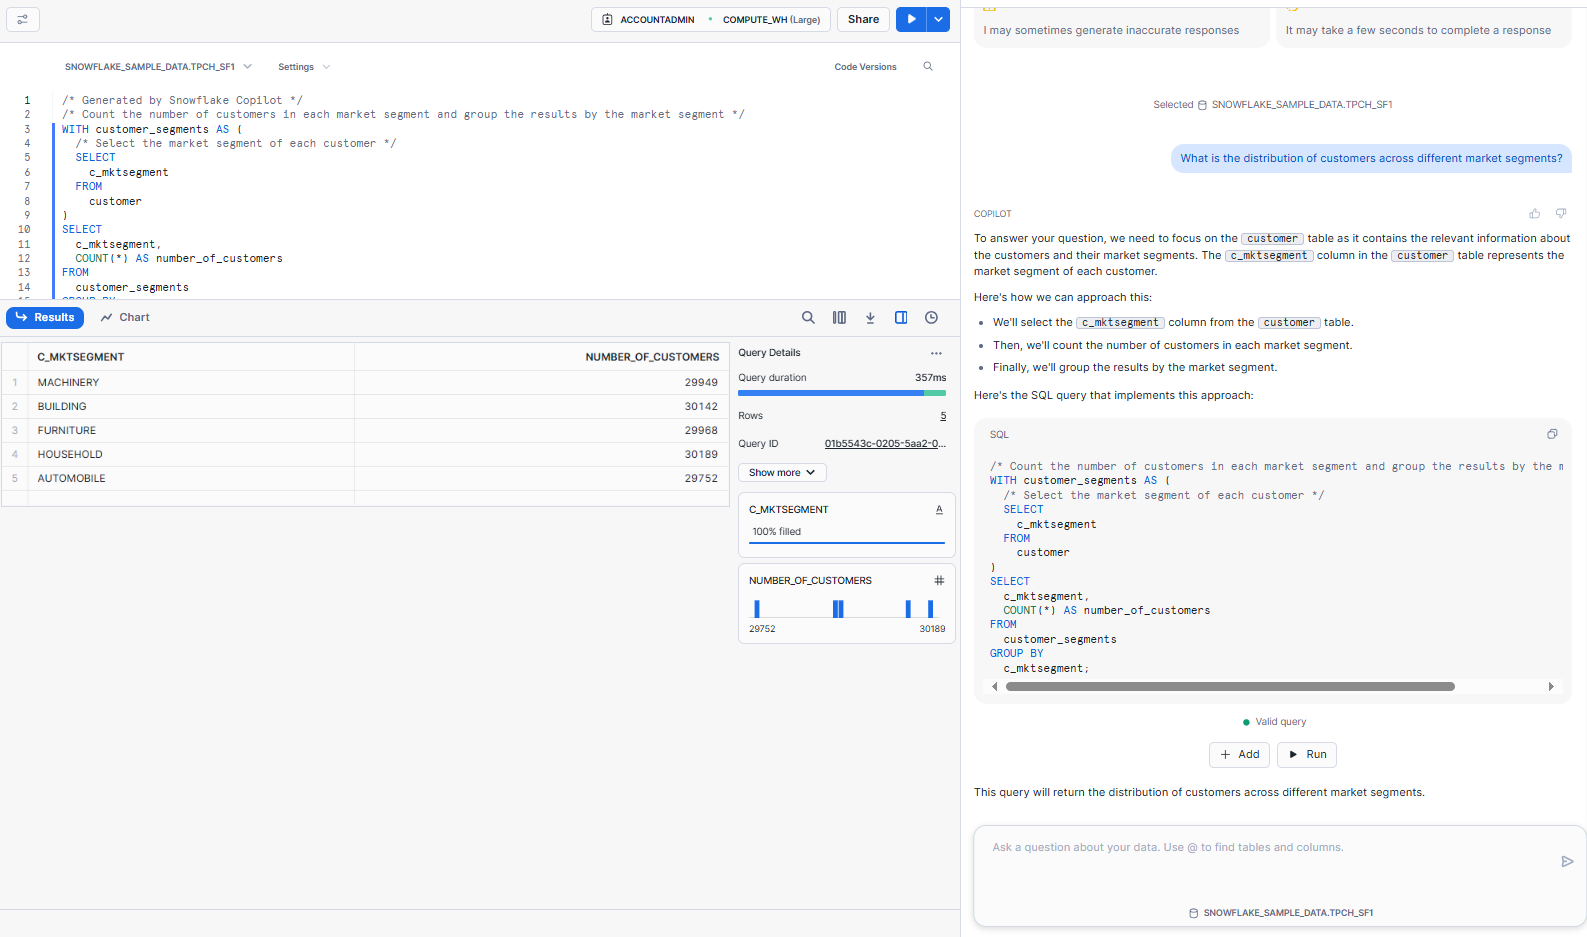Open Code Versions
The height and width of the screenshot is (937, 1587).
[x=865, y=67]
